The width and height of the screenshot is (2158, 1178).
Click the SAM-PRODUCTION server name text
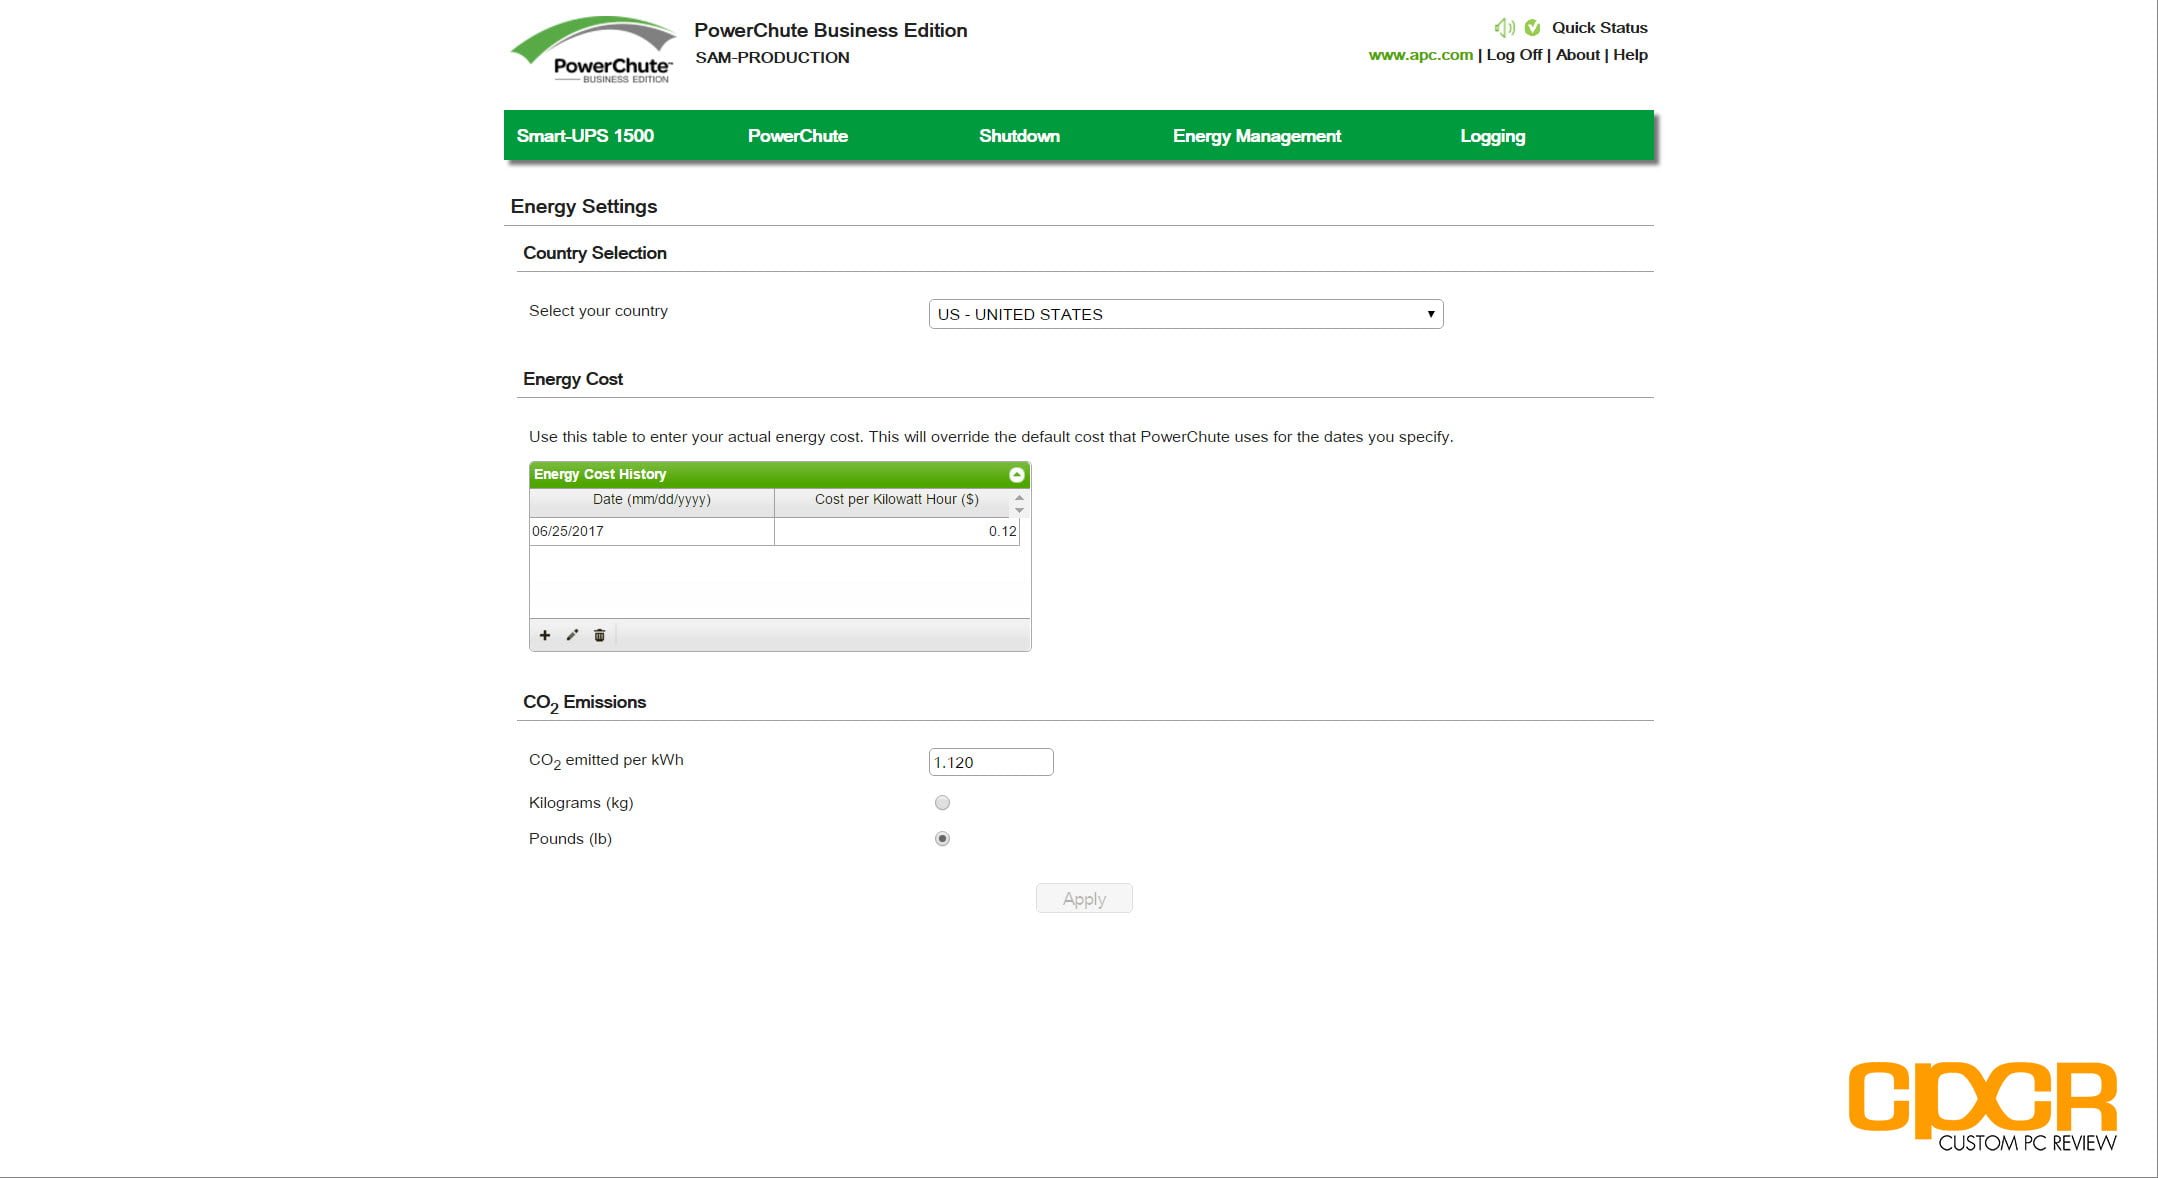[772, 58]
